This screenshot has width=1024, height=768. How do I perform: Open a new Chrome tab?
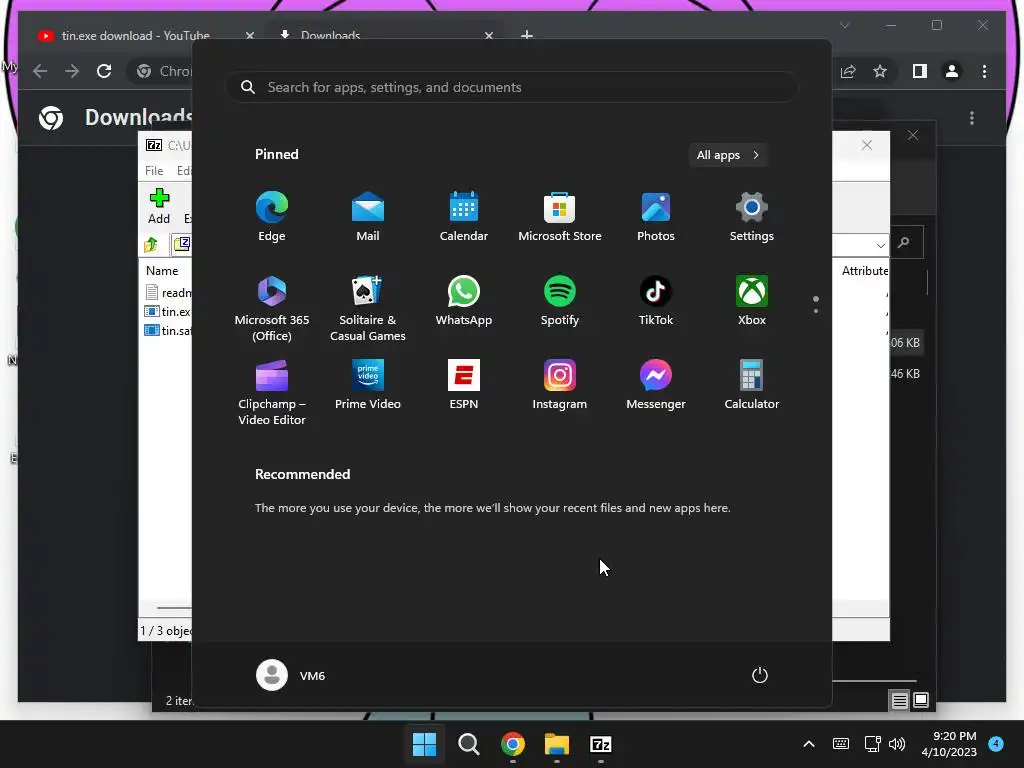pyautogui.click(x=526, y=35)
